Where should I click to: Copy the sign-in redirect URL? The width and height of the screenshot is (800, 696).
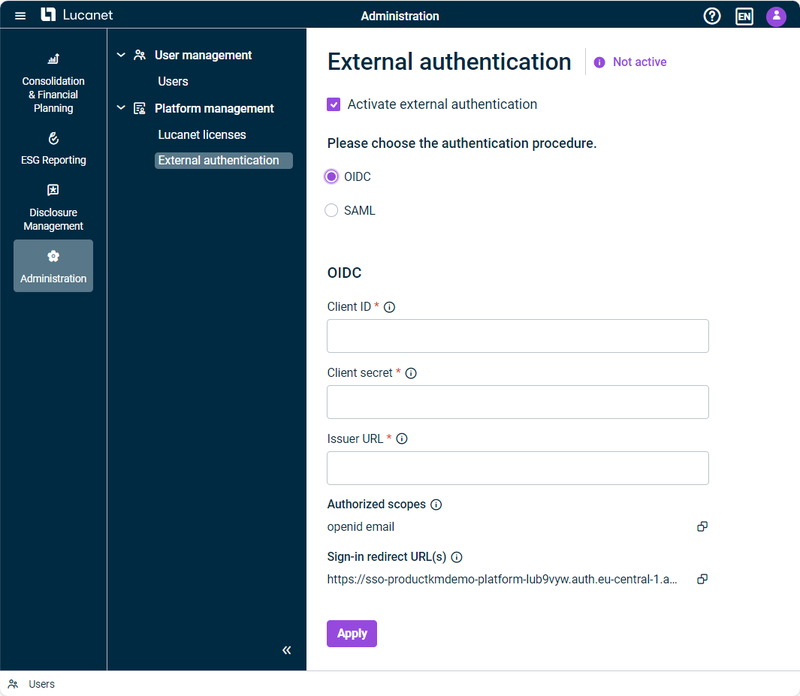click(x=702, y=579)
